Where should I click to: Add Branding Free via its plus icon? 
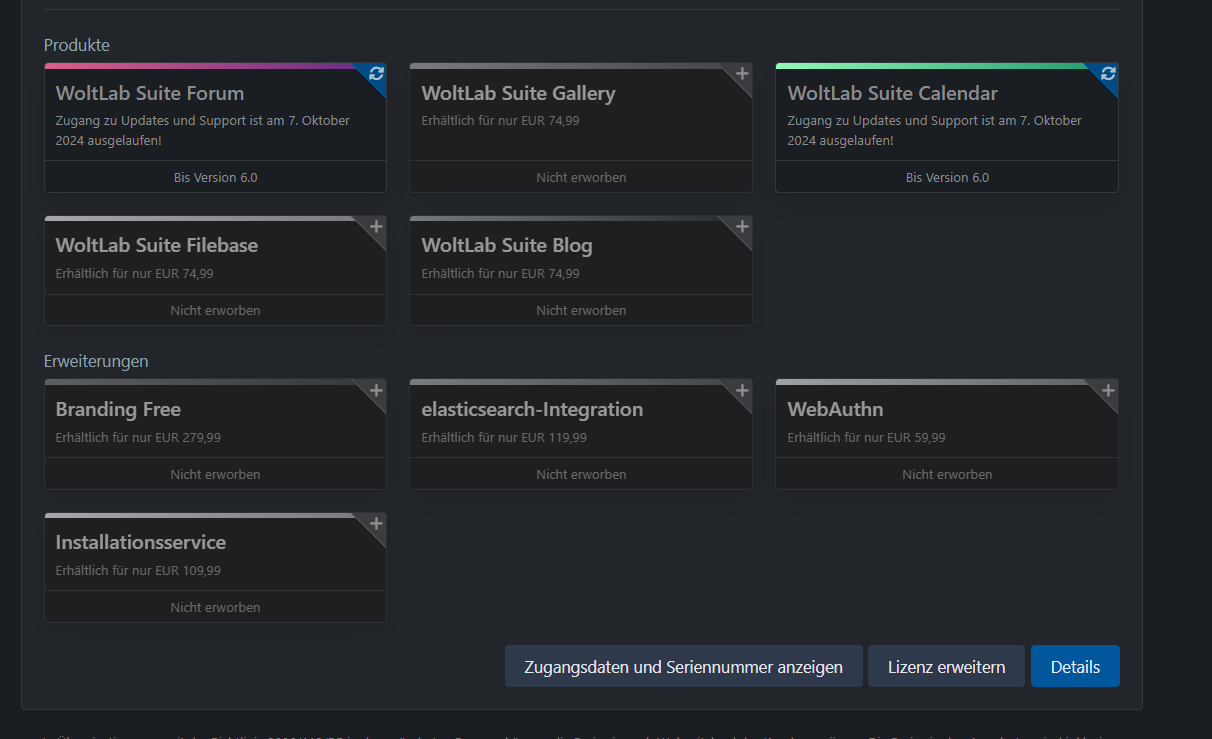click(376, 390)
